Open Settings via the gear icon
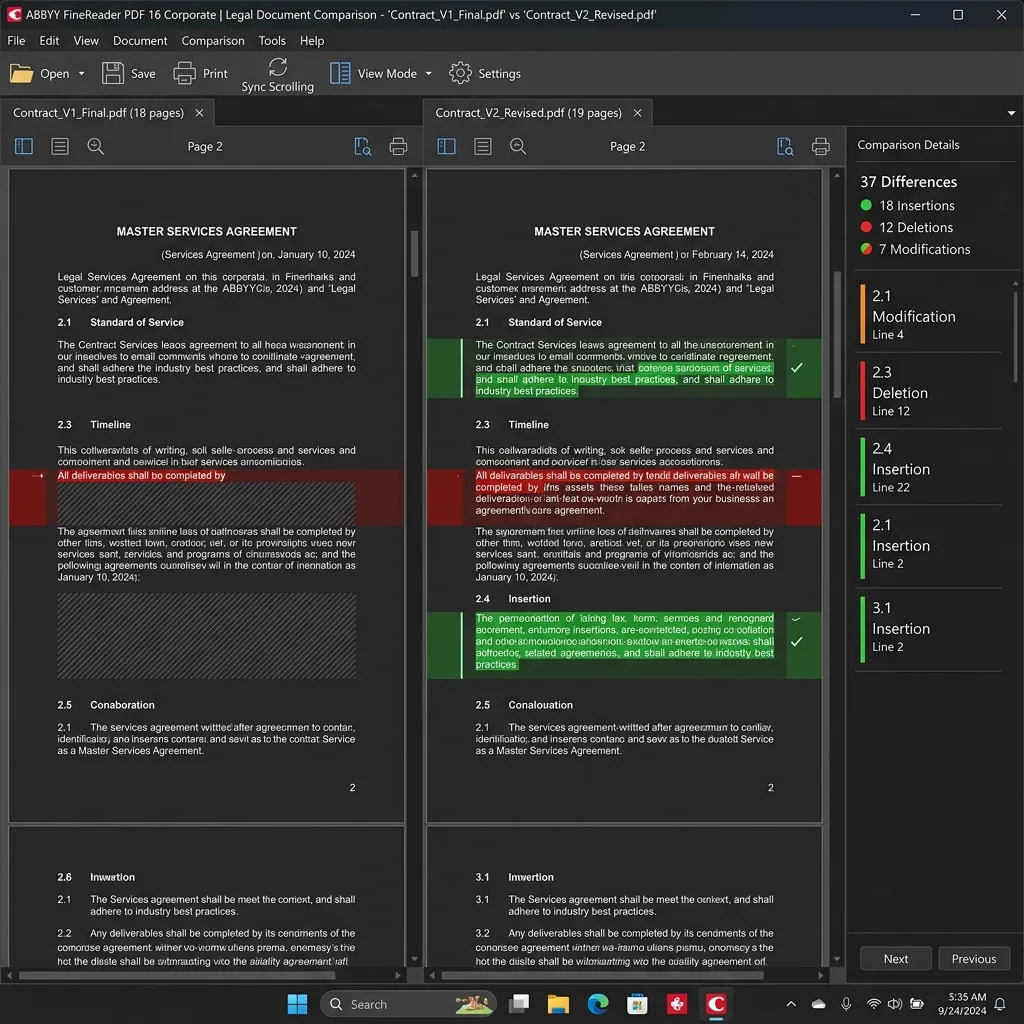Viewport: 1024px width, 1024px height. click(x=460, y=73)
